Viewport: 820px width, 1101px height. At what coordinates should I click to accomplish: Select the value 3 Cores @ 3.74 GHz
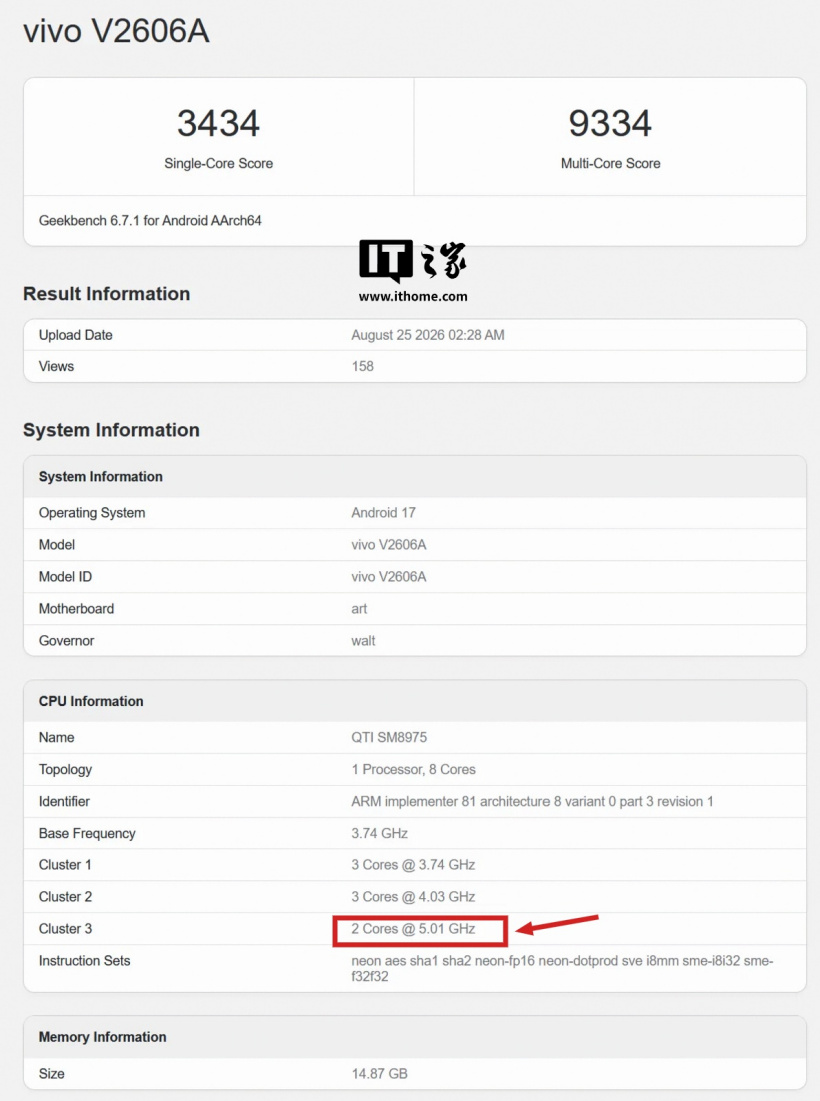pos(413,864)
